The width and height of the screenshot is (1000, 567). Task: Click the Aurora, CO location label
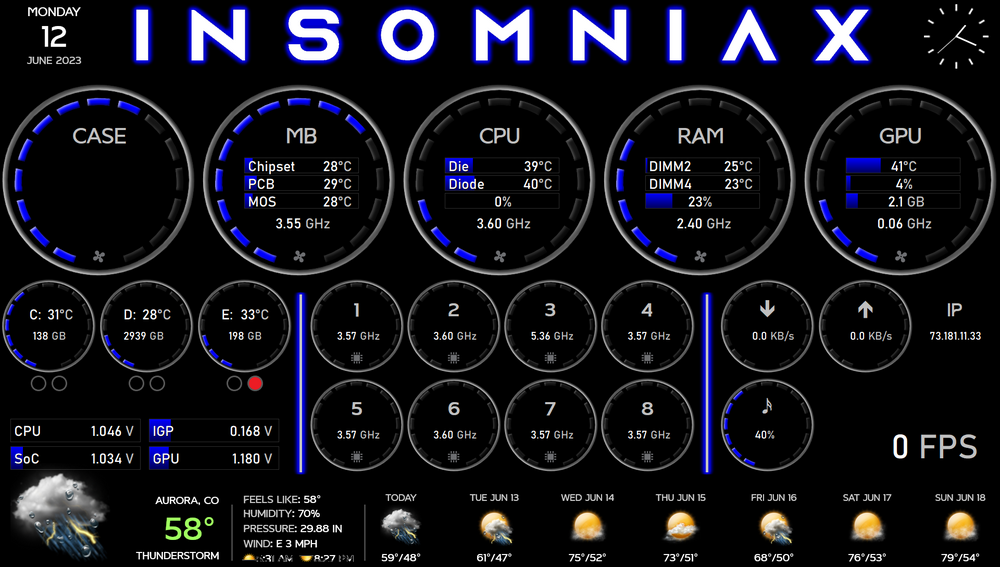187,500
